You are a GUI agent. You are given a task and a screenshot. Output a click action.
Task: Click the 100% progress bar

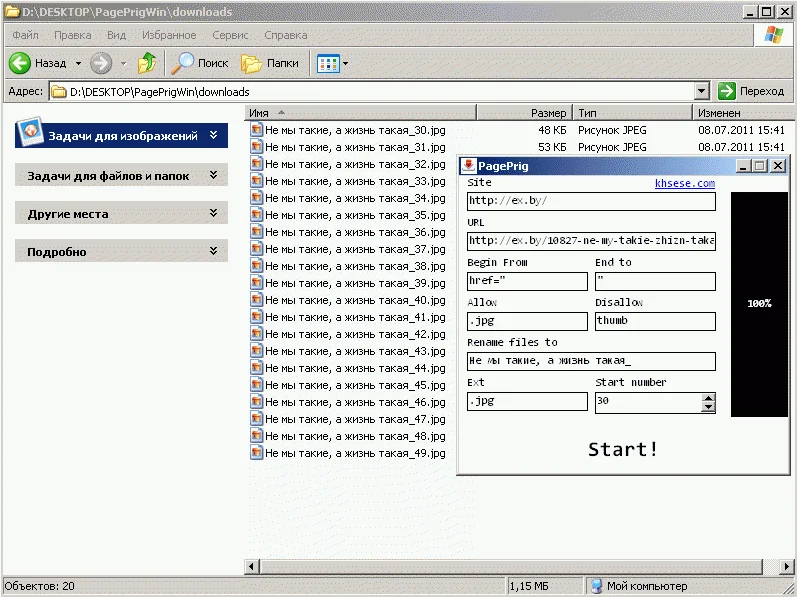tap(758, 303)
